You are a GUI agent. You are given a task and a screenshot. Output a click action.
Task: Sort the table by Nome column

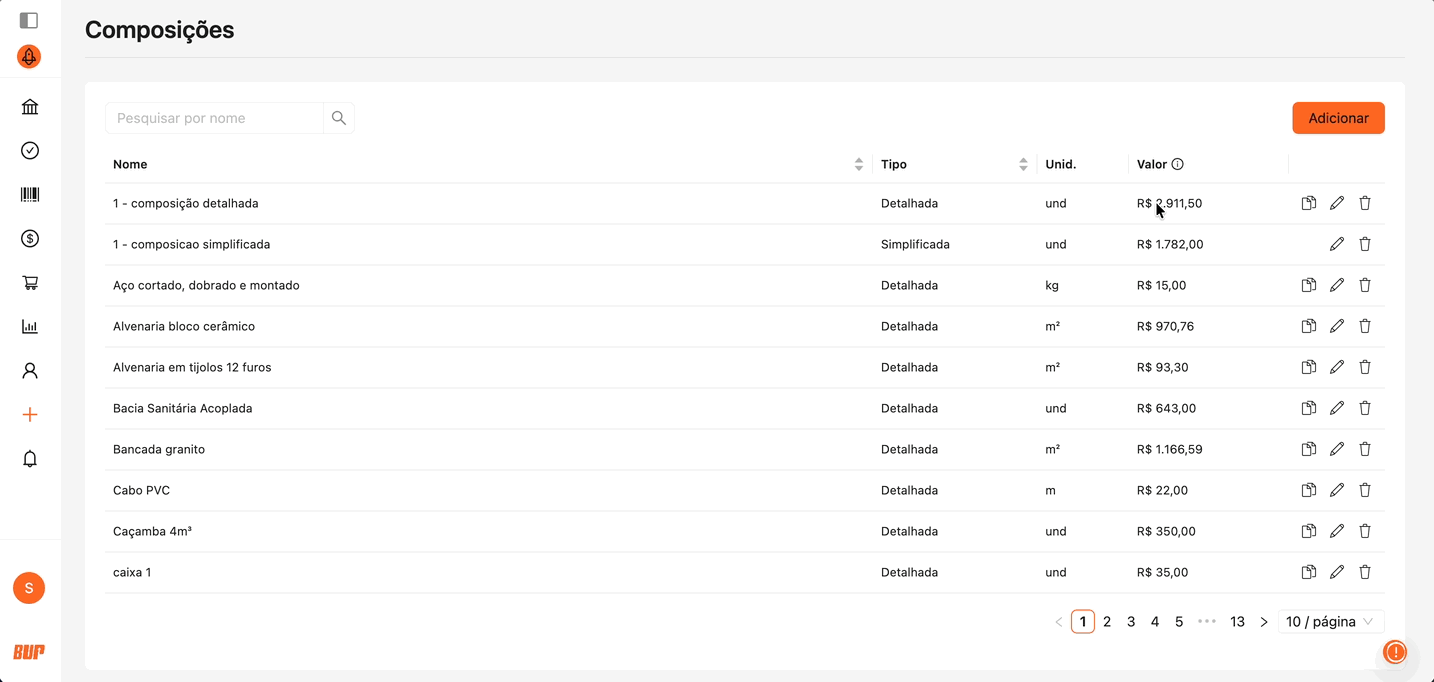(x=858, y=164)
